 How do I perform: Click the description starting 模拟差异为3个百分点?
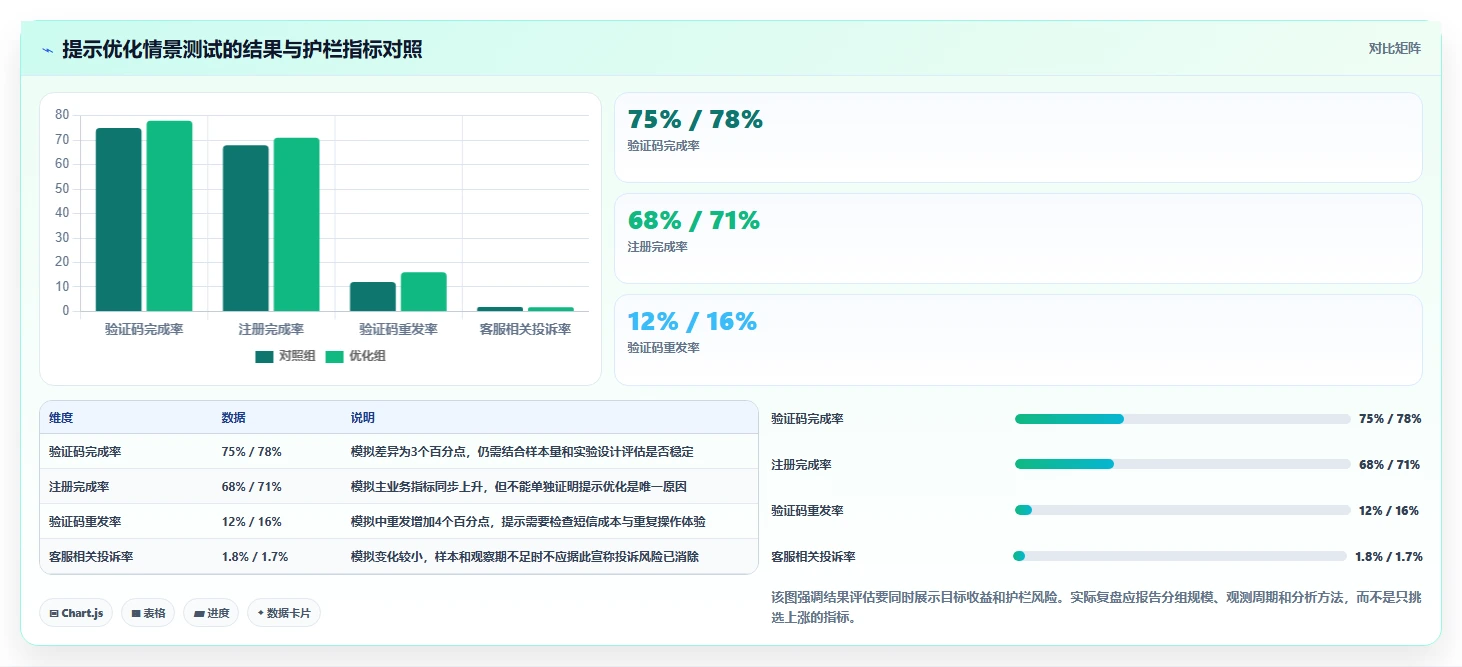click(522, 452)
